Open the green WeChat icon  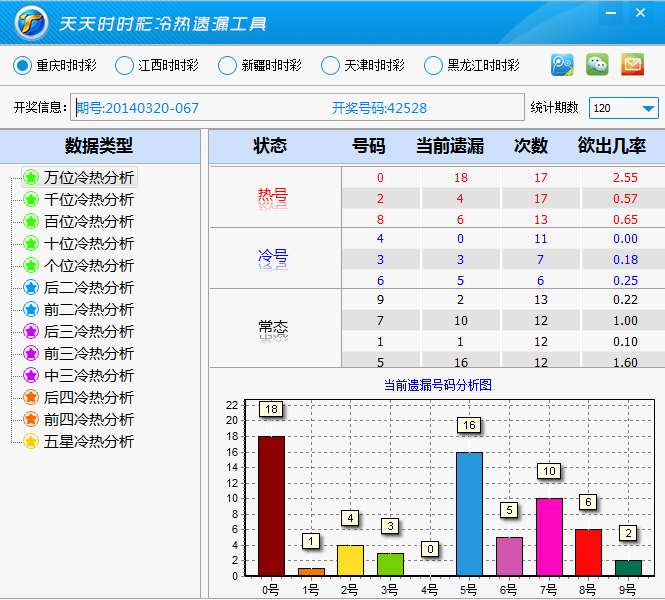point(597,65)
